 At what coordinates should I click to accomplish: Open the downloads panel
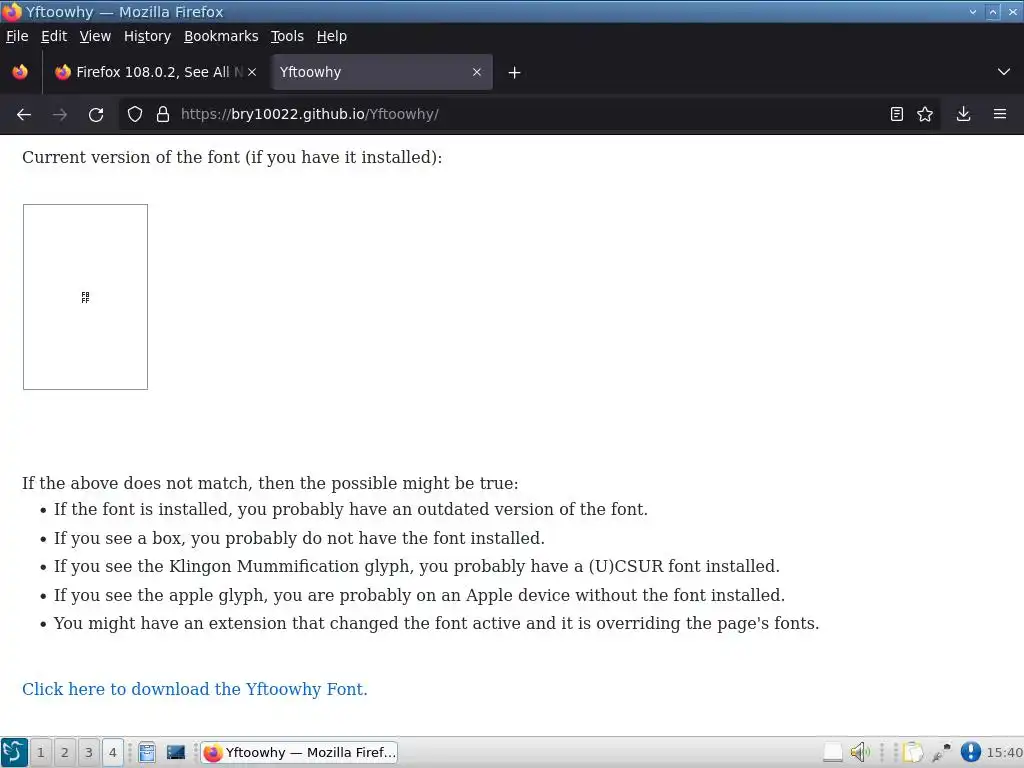(x=963, y=114)
